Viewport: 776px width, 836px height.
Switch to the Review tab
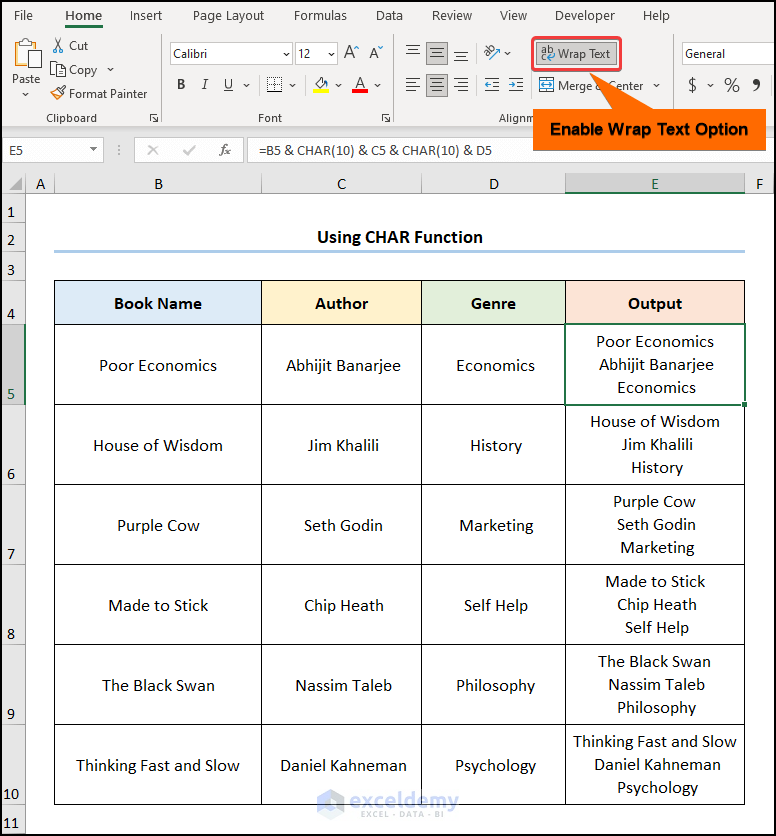[452, 15]
